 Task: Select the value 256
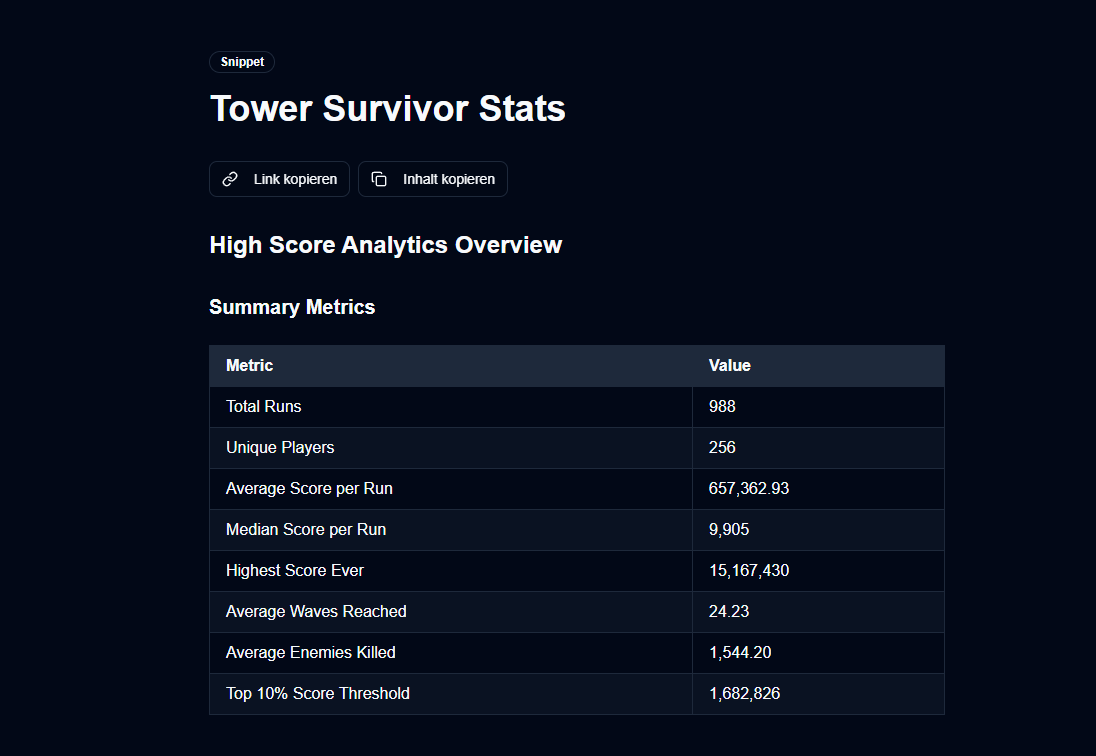[722, 448]
